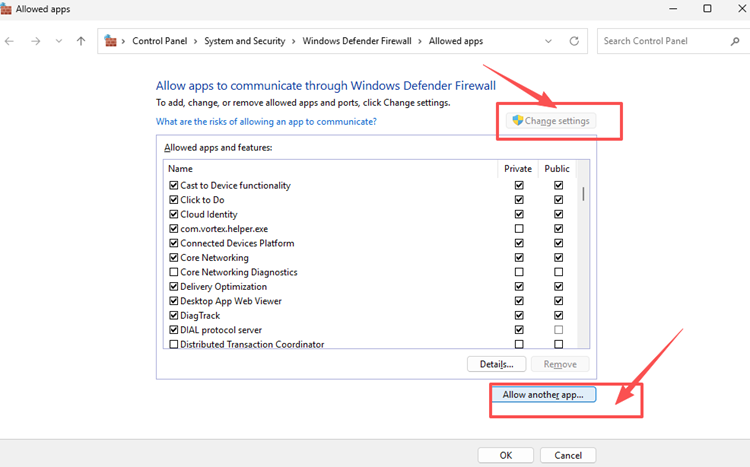
Task: Check Distributed Transaction Coordinator name checkbox
Action: pyautogui.click(x=174, y=344)
